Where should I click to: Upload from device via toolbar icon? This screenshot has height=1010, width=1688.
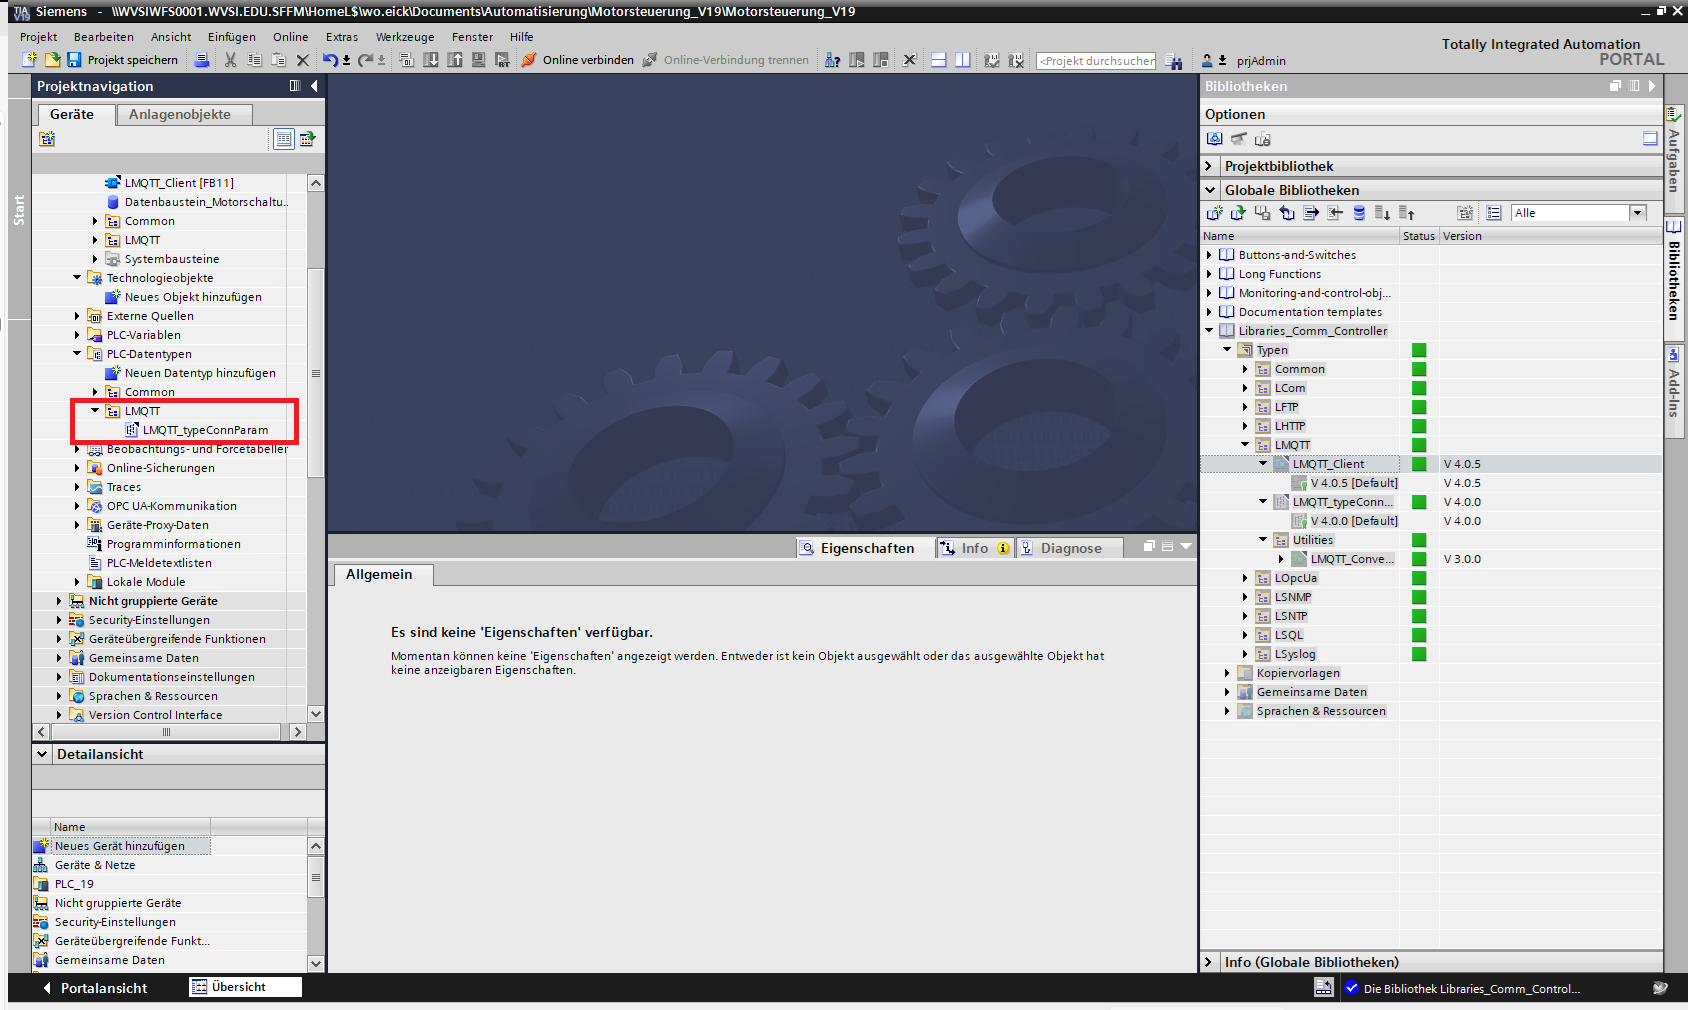click(455, 60)
